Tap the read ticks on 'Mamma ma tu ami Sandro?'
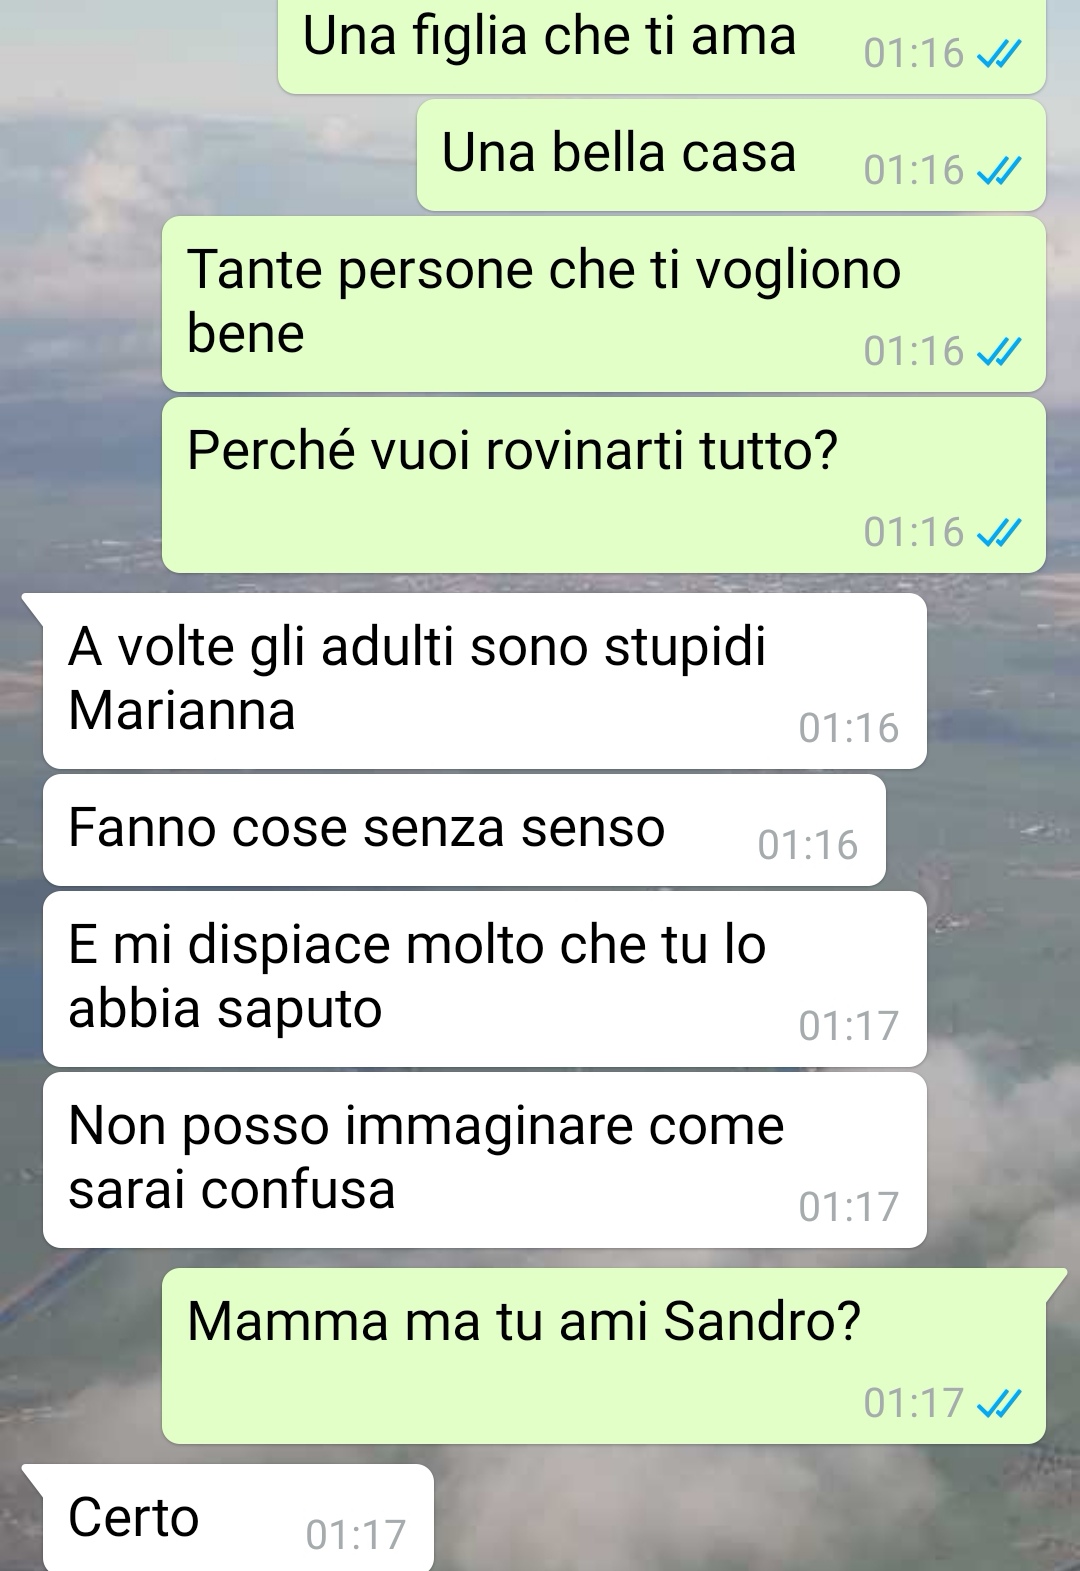Image resolution: width=1080 pixels, height=1571 pixels. point(997,1405)
